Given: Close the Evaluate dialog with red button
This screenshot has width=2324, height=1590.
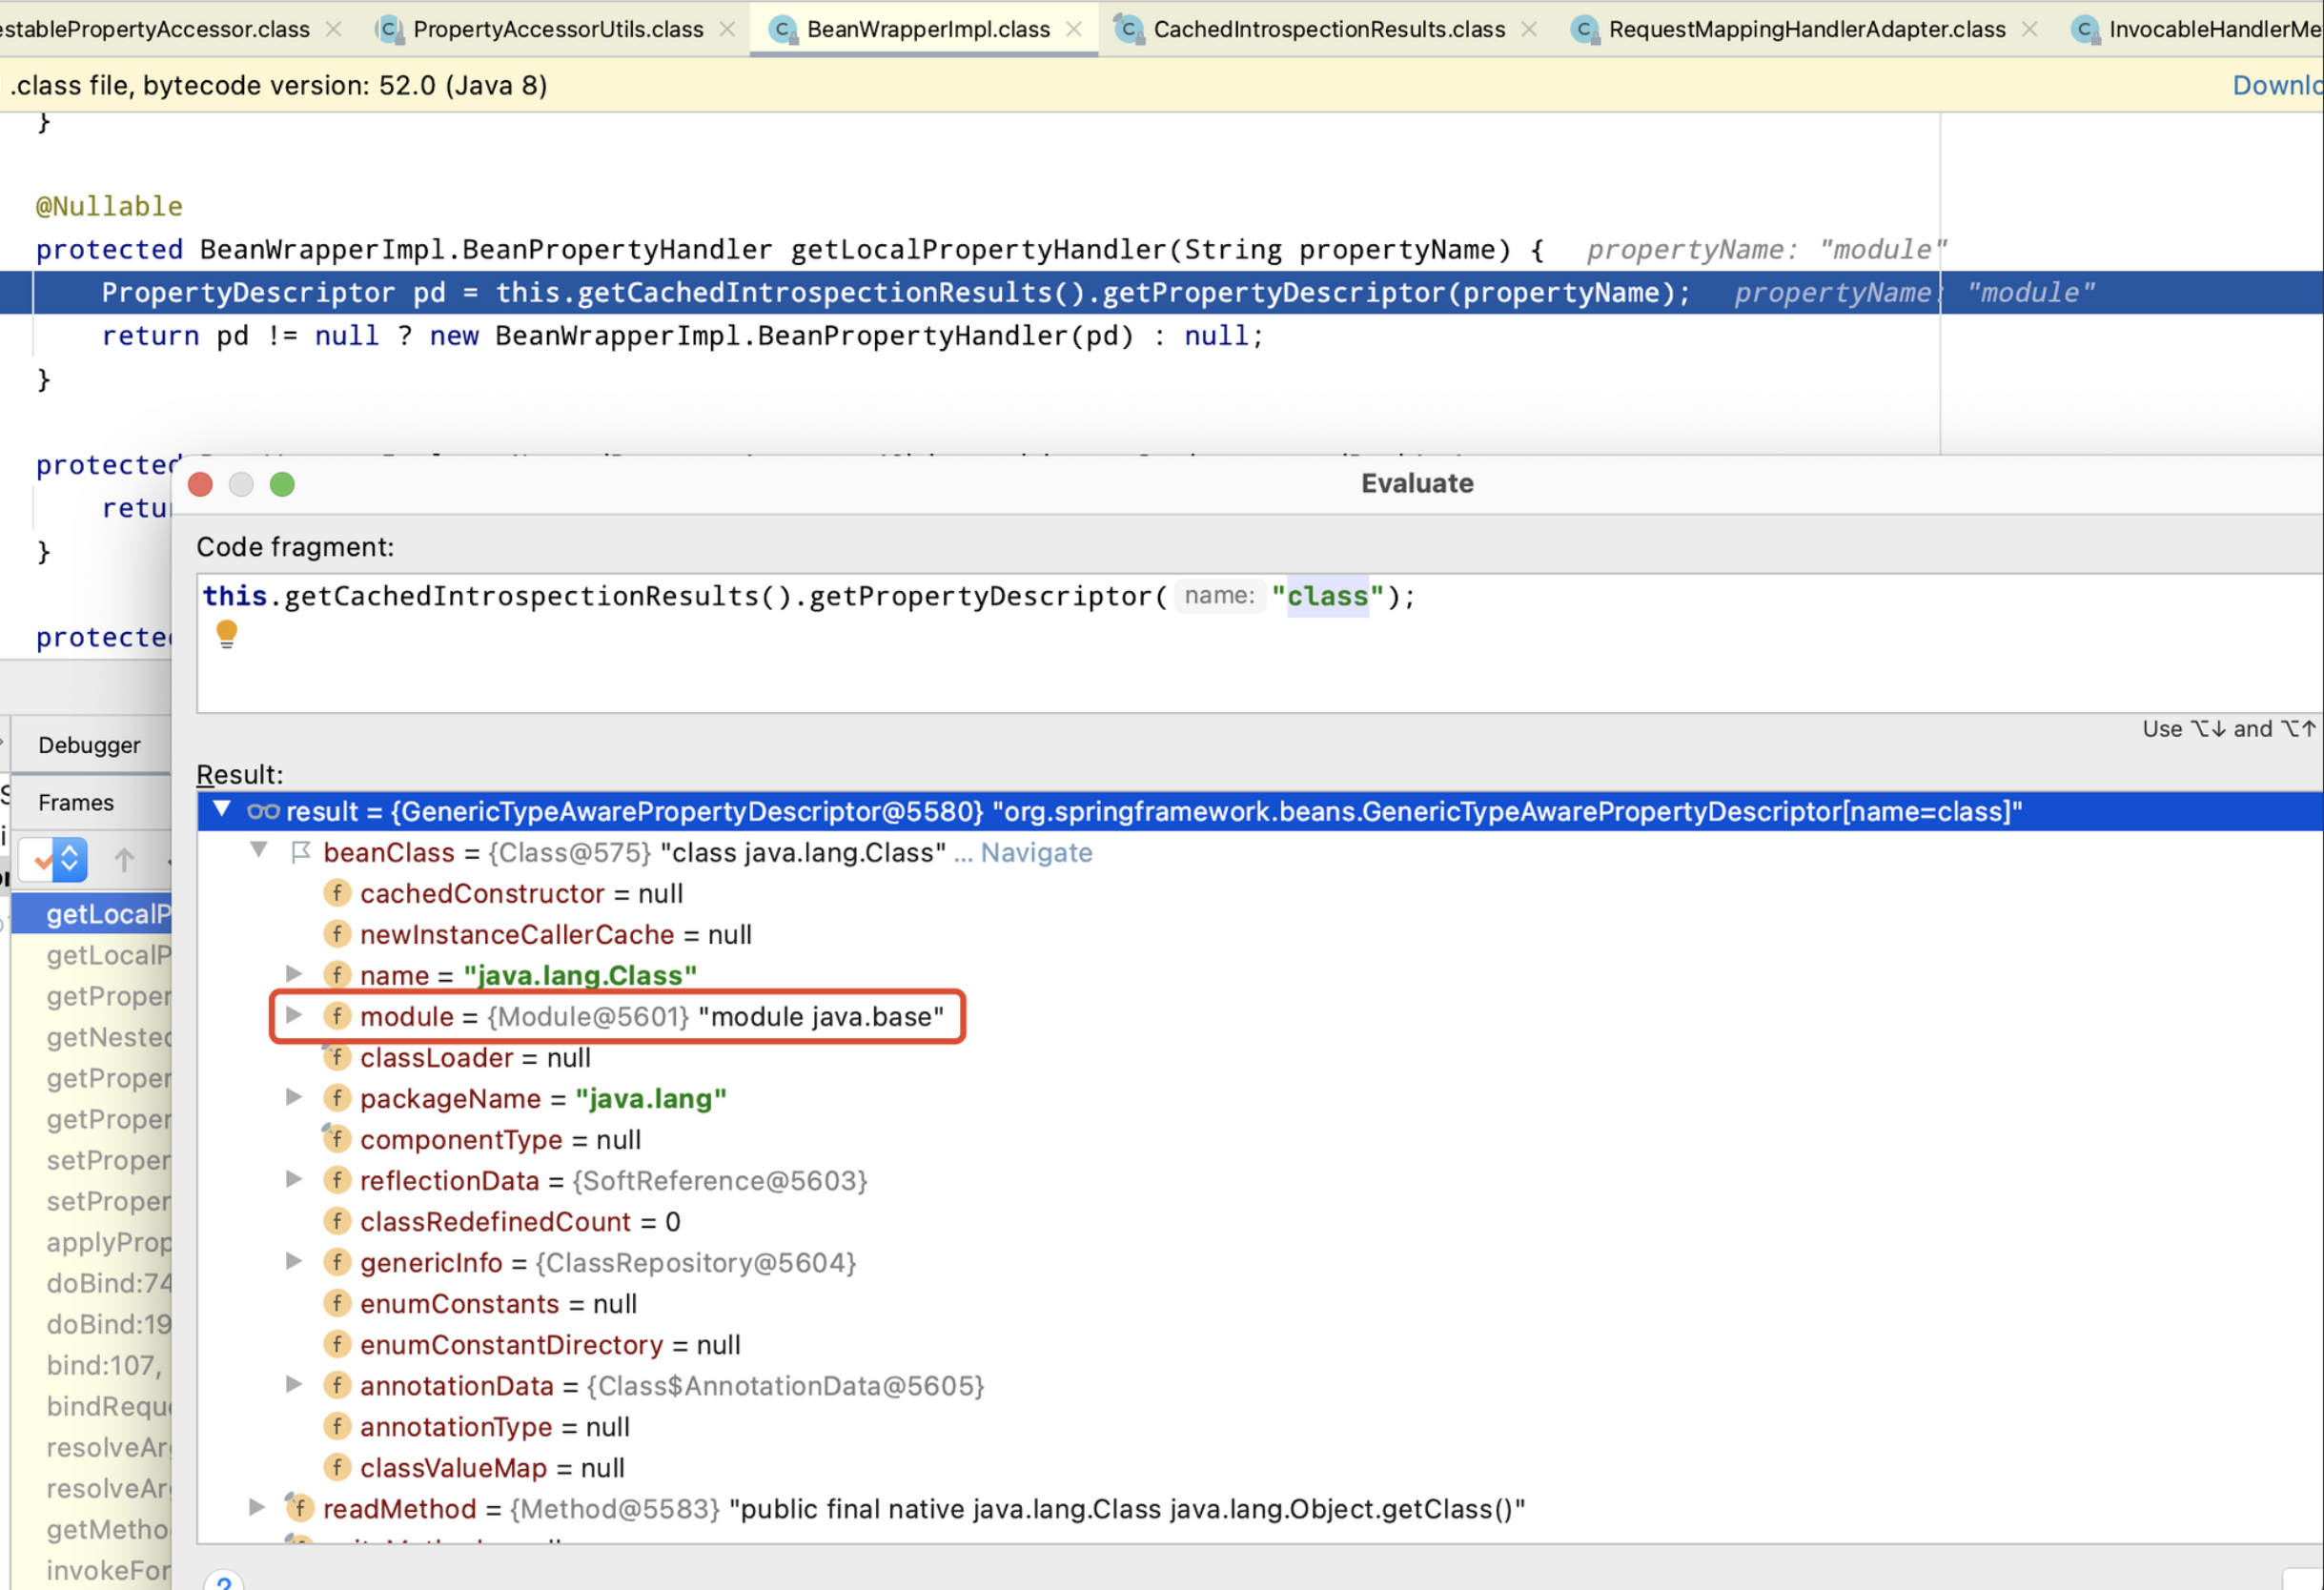Looking at the screenshot, I should click(x=200, y=484).
